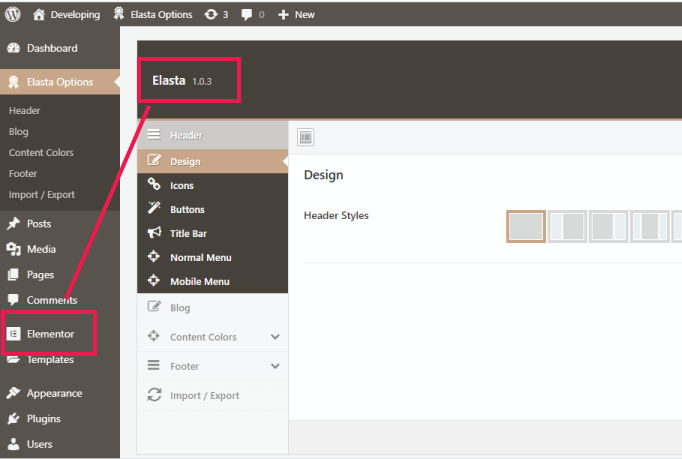
Task: Expand the Content Colors section
Action: point(212,337)
